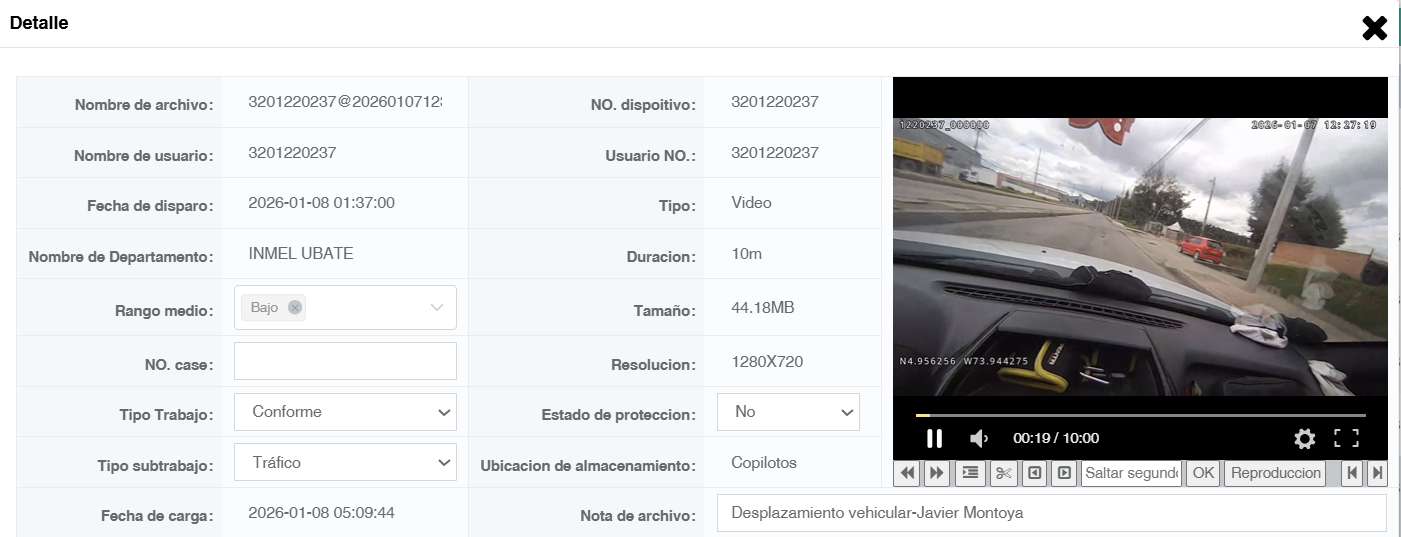1401x537 pixels.
Task: Jump to next video file
Action: [x=1377, y=473]
